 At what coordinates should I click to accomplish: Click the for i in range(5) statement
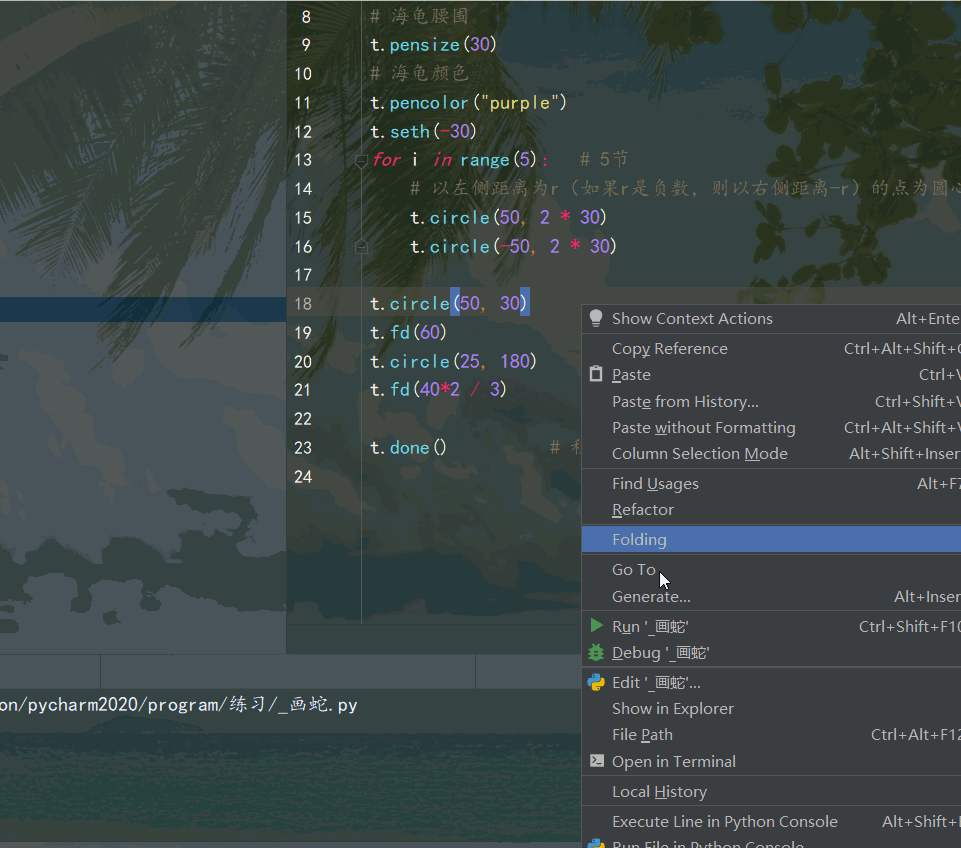click(x=460, y=160)
